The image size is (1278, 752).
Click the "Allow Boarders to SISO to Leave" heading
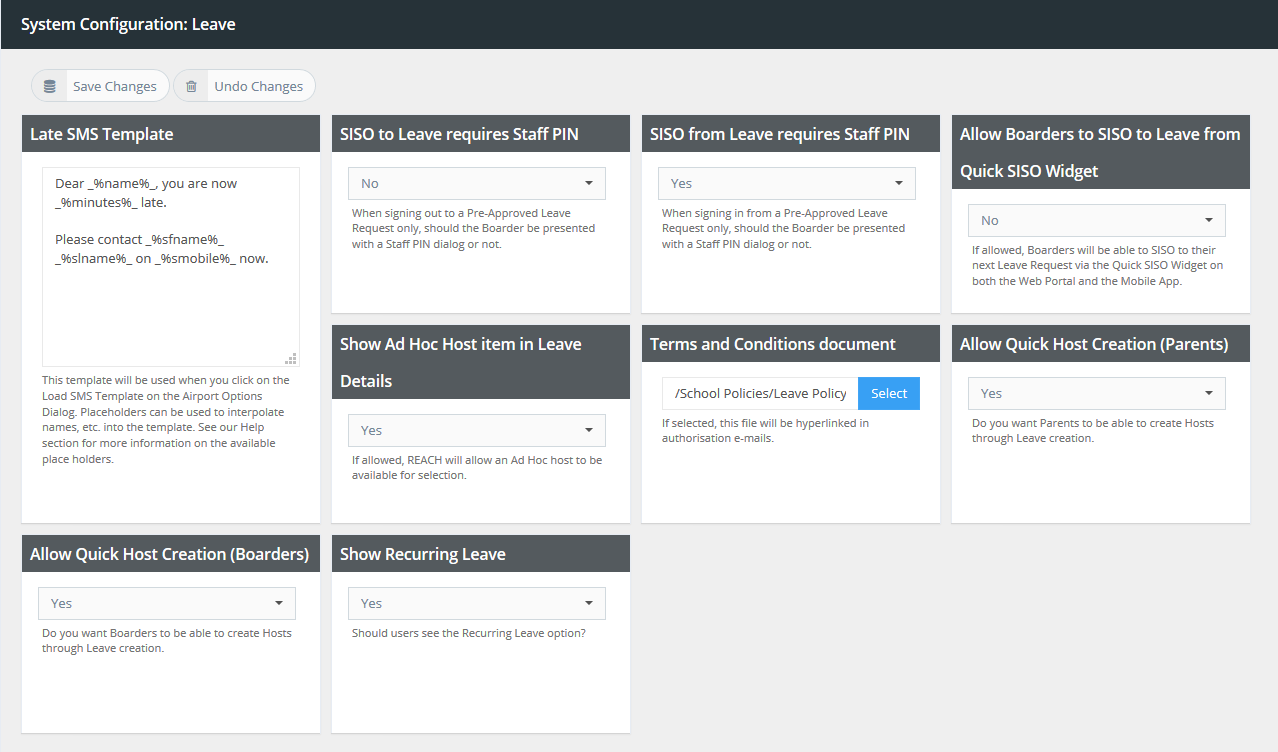[1100, 152]
